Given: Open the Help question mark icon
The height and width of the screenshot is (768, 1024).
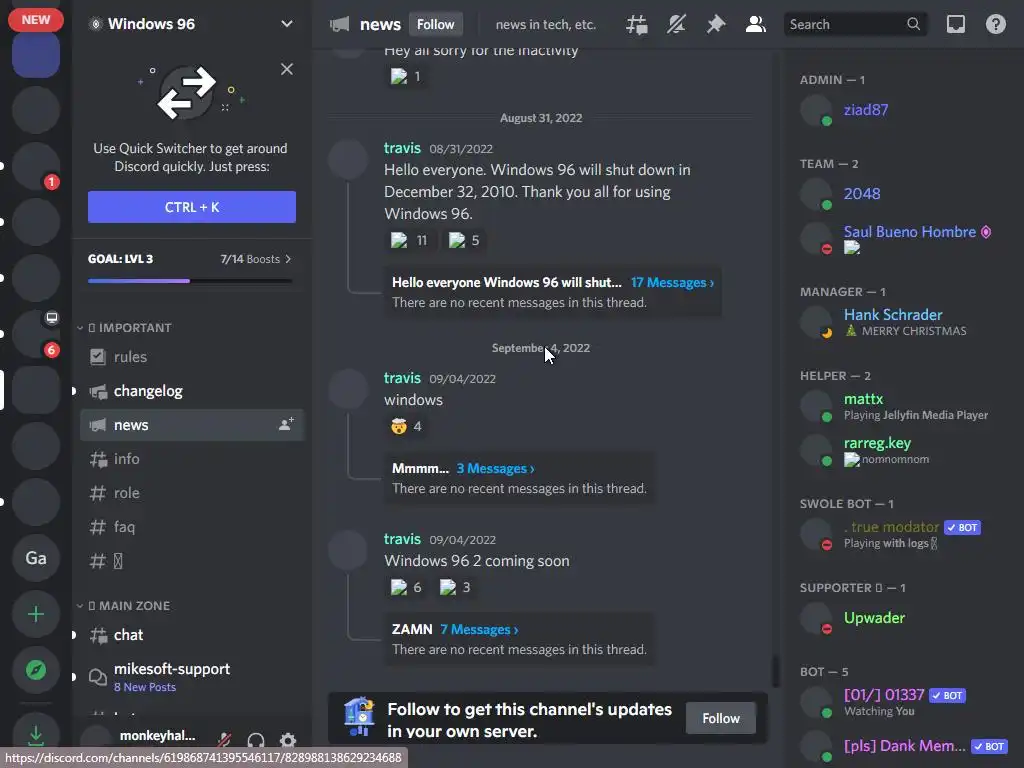Looking at the screenshot, I should click(995, 25).
